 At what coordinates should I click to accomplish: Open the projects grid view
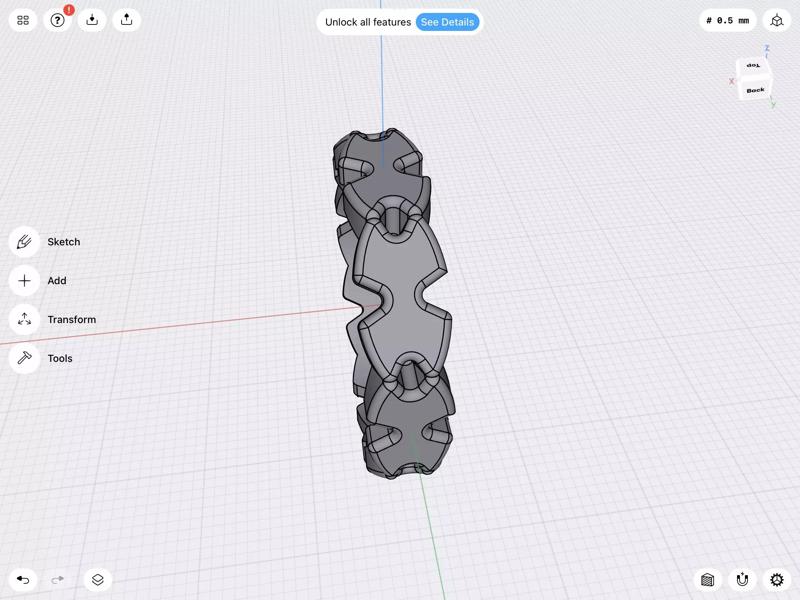[x=24, y=20]
